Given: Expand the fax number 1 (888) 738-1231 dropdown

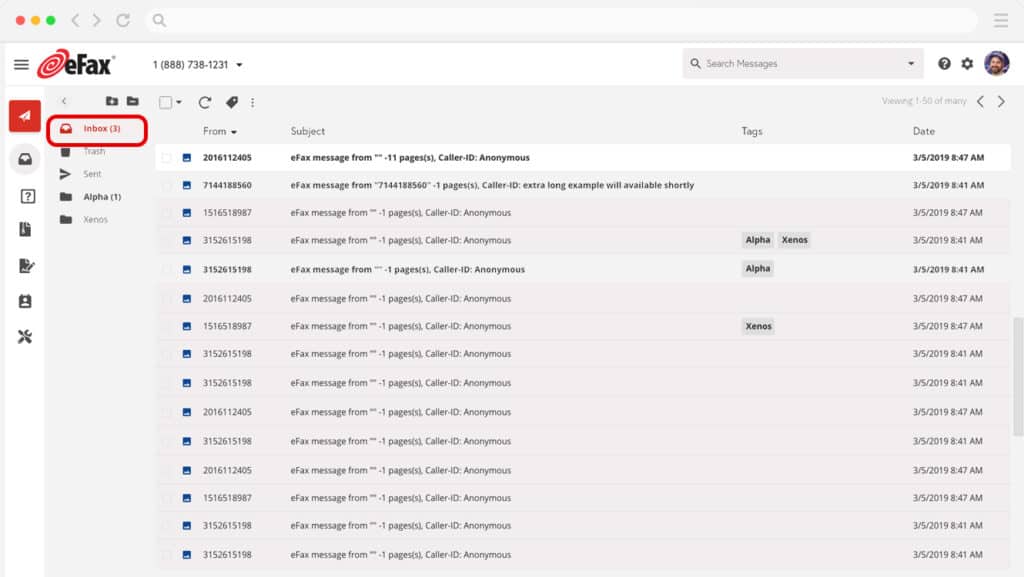Looking at the screenshot, I should [x=239, y=65].
